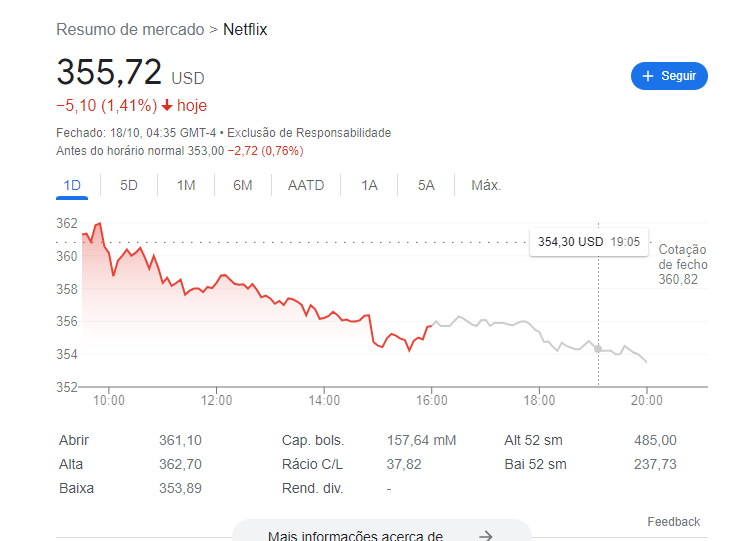Follow Netflix with the Seguir button
Viewport: 751px width, 541px height.
[x=669, y=76]
